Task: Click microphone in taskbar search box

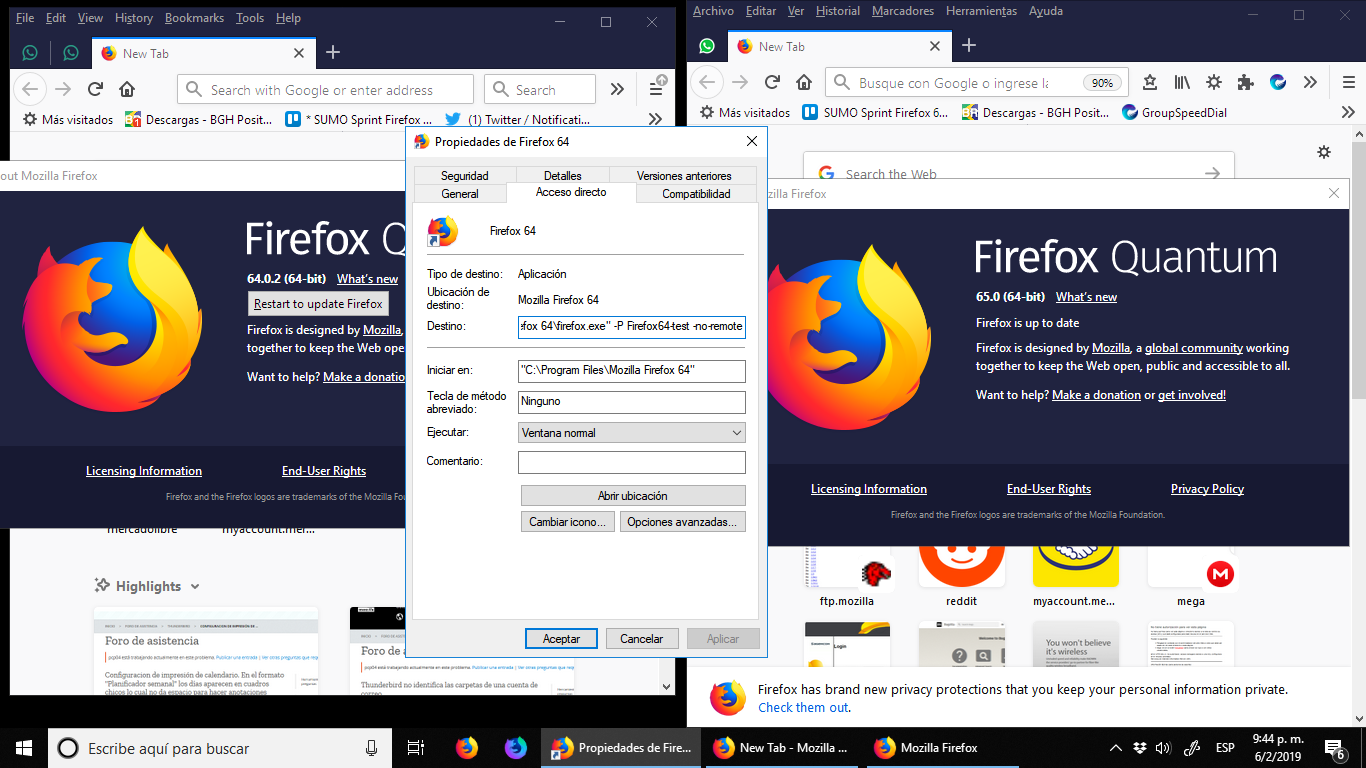Action: 372,747
